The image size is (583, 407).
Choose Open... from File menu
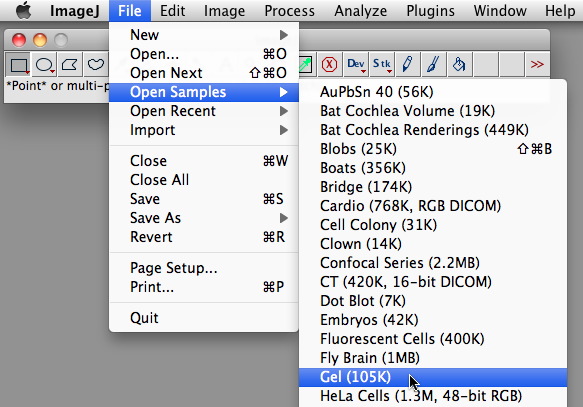tap(204, 54)
